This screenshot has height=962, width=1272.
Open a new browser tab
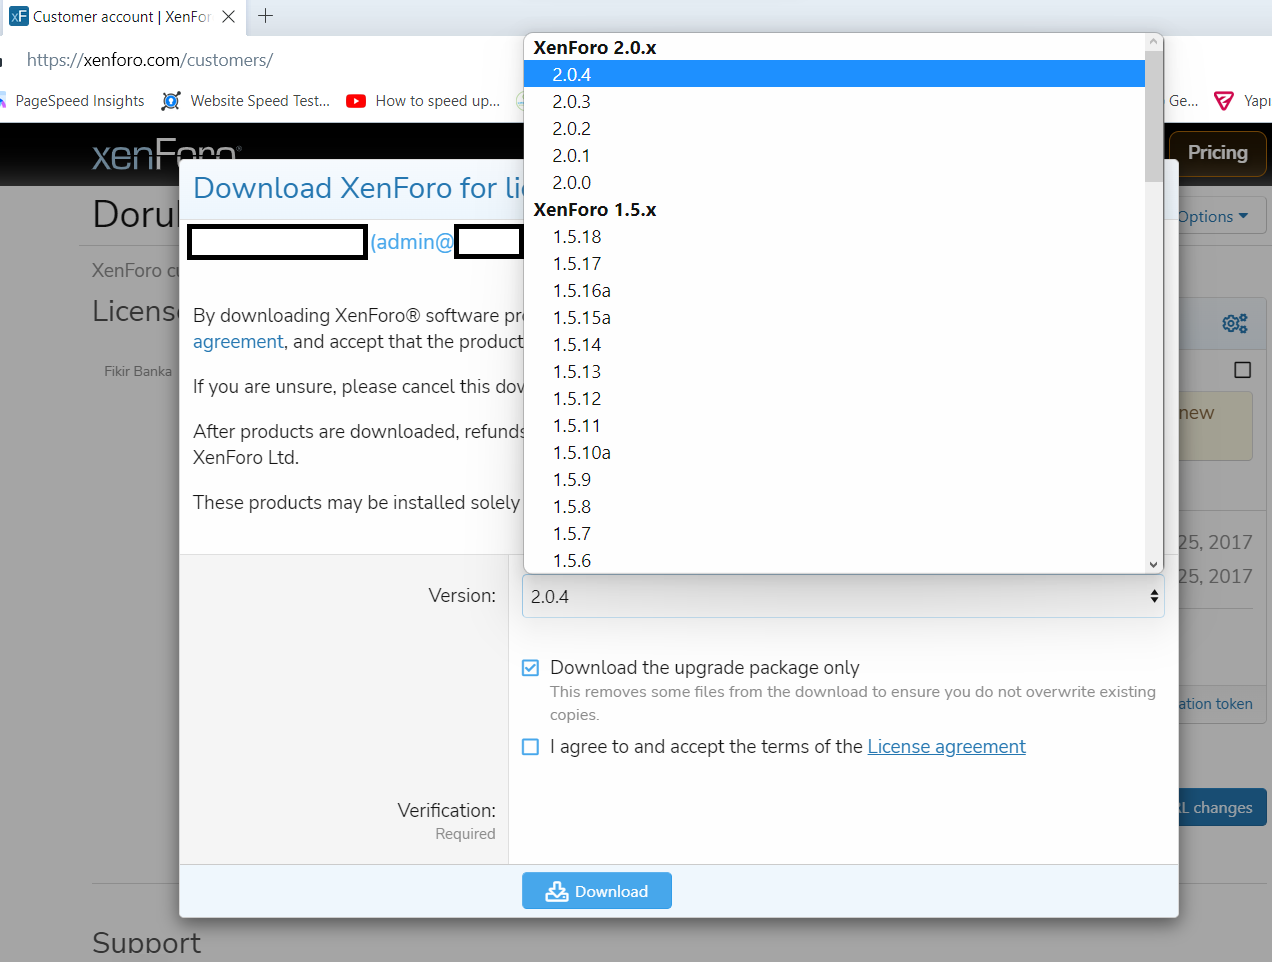(265, 16)
